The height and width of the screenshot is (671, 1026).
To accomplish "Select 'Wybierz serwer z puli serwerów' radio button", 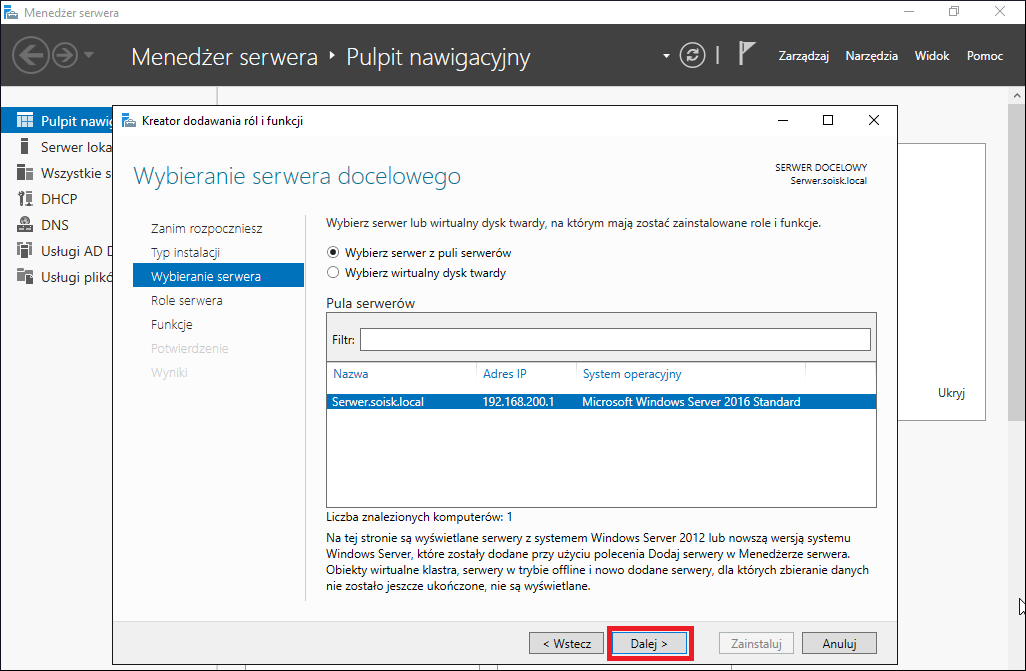I will pos(333,252).
